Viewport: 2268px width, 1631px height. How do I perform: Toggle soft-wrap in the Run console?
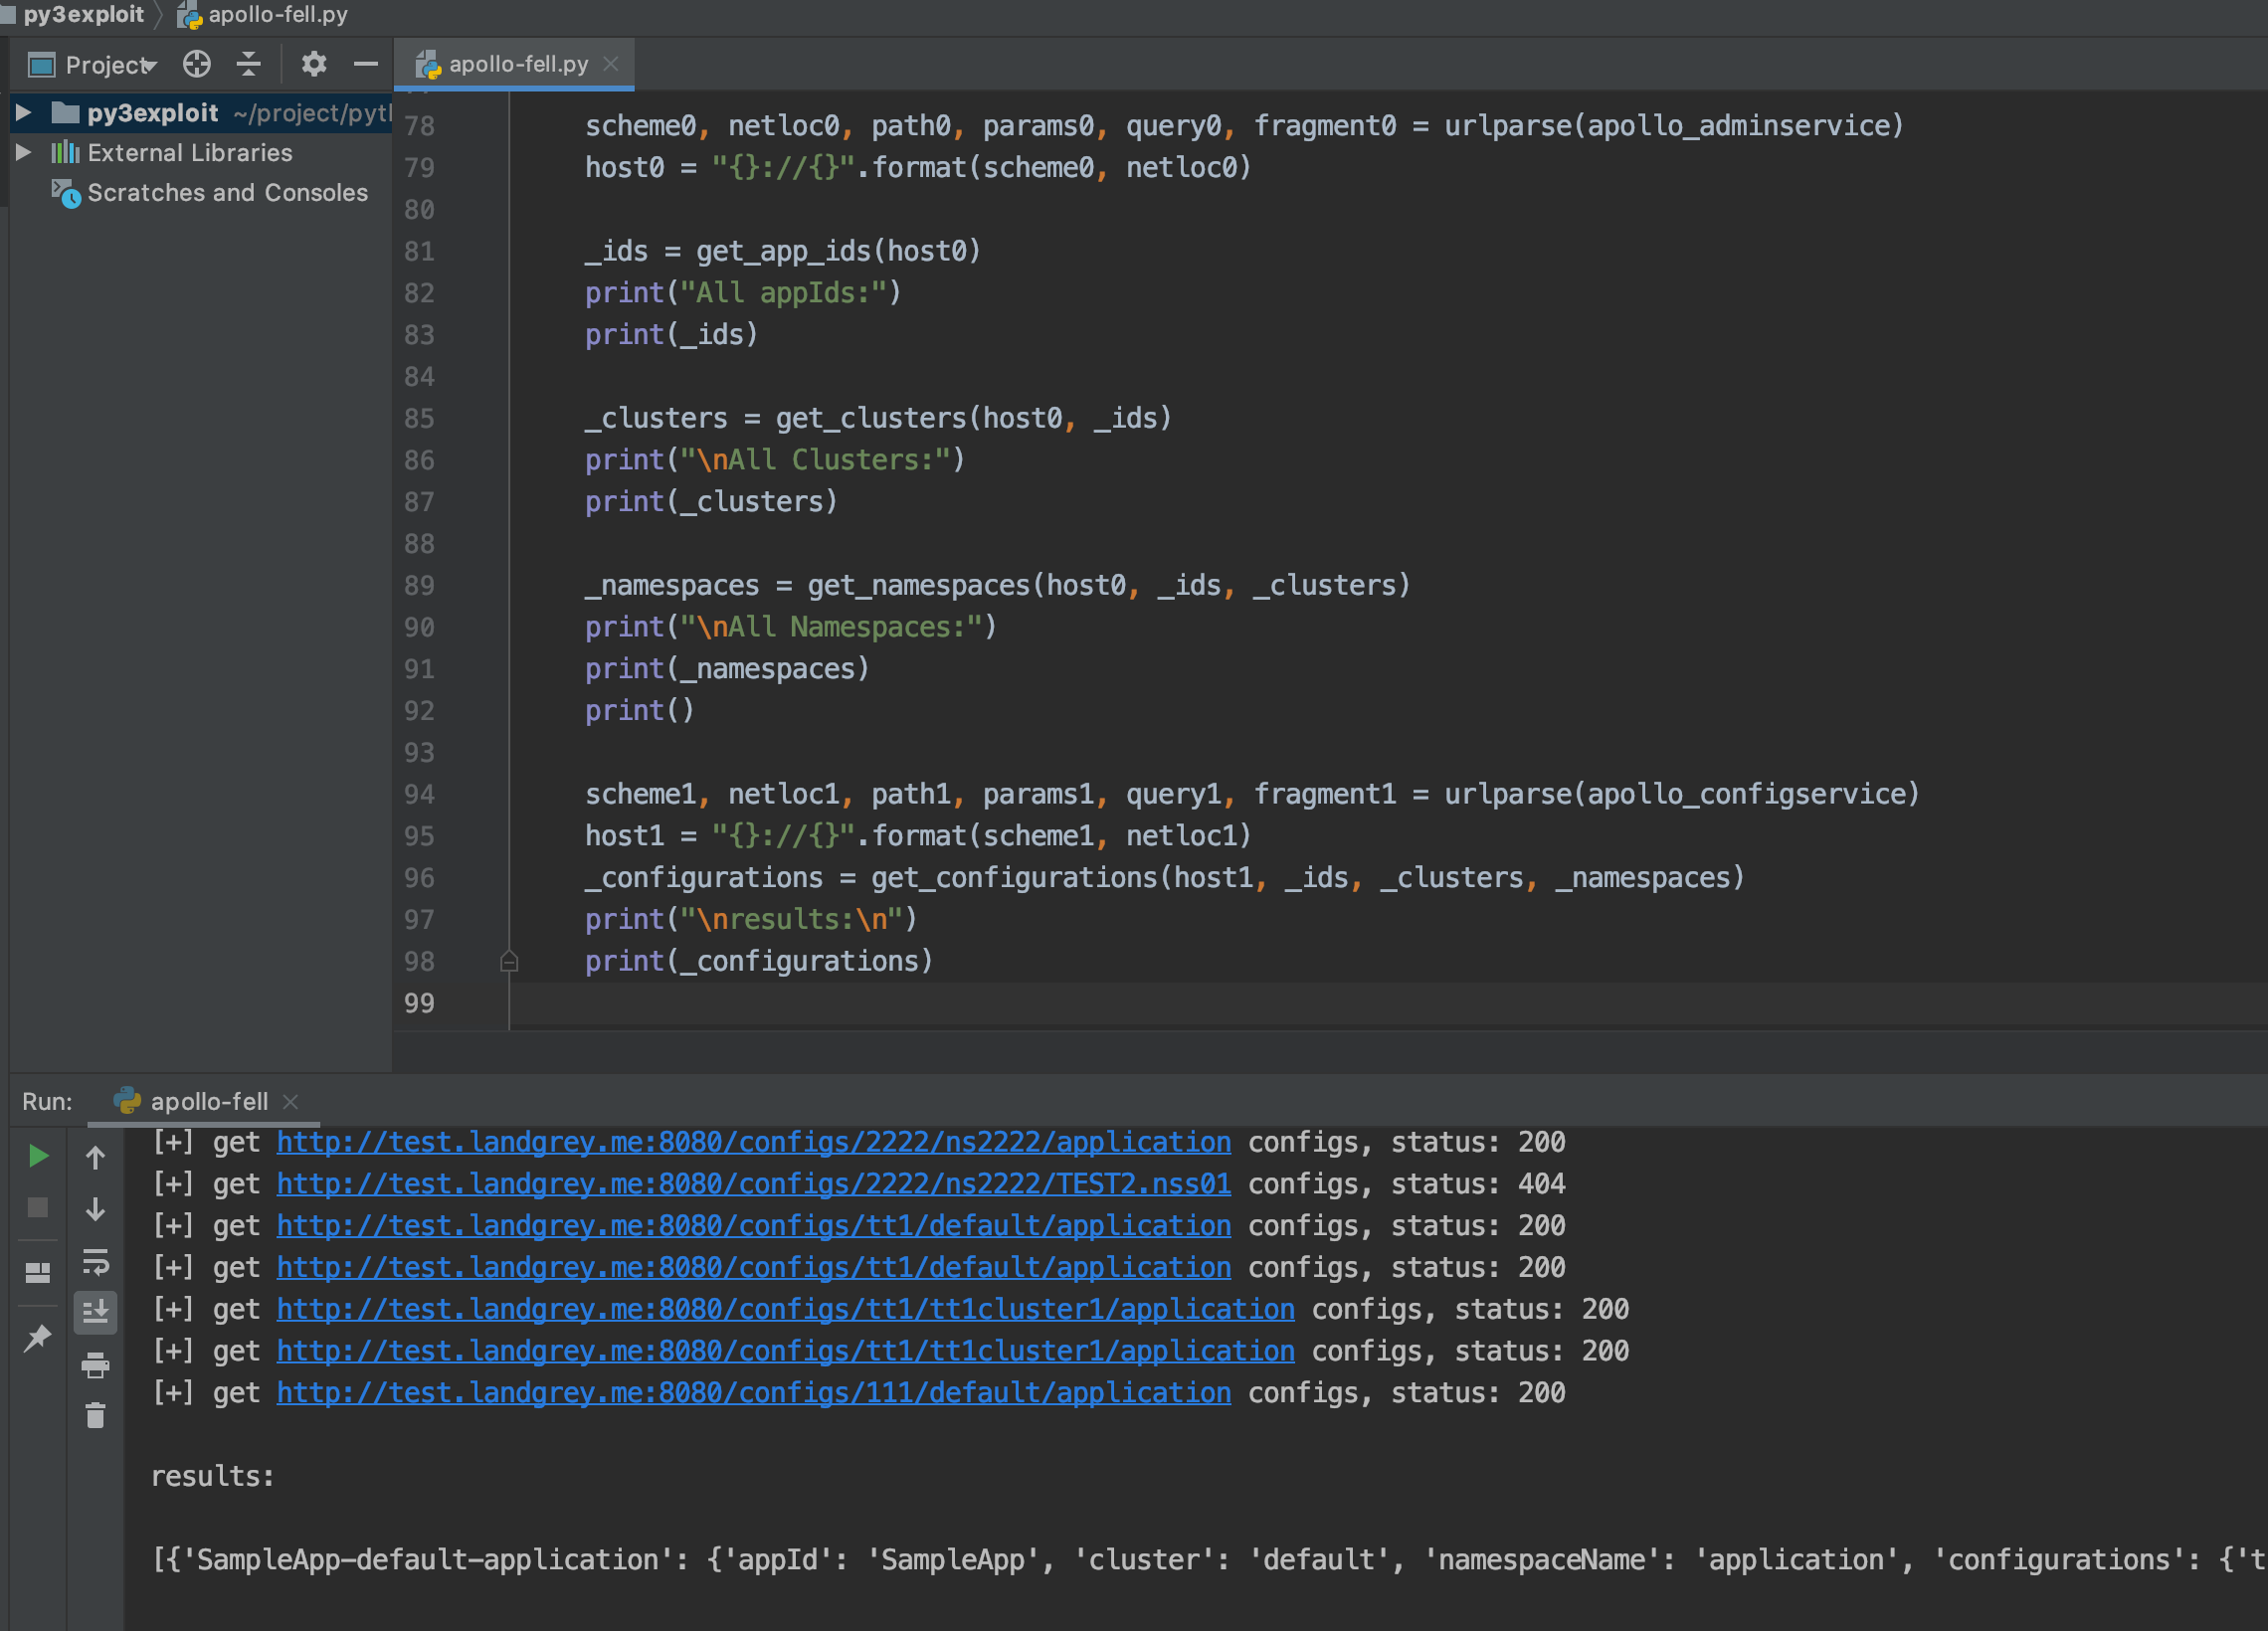click(95, 1261)
